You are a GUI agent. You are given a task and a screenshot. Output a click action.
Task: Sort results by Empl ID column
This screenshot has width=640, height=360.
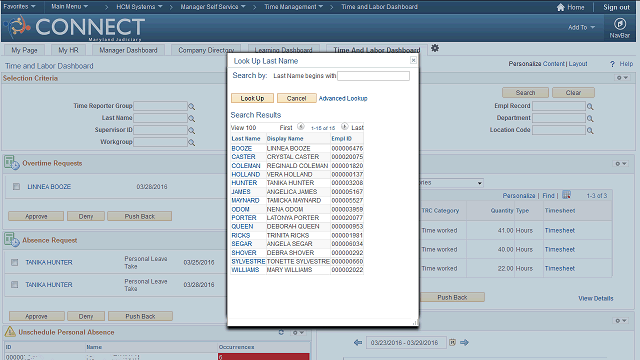point(341,139)
